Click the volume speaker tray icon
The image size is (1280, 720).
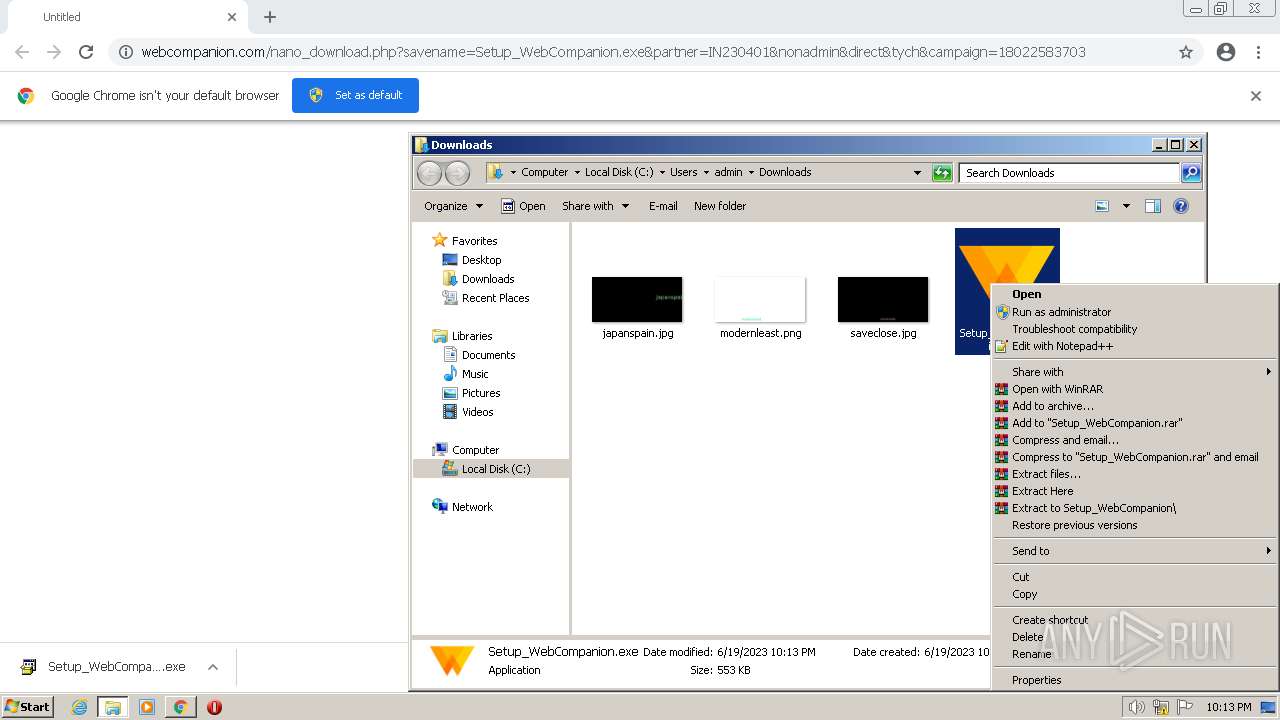(1136, 707)
